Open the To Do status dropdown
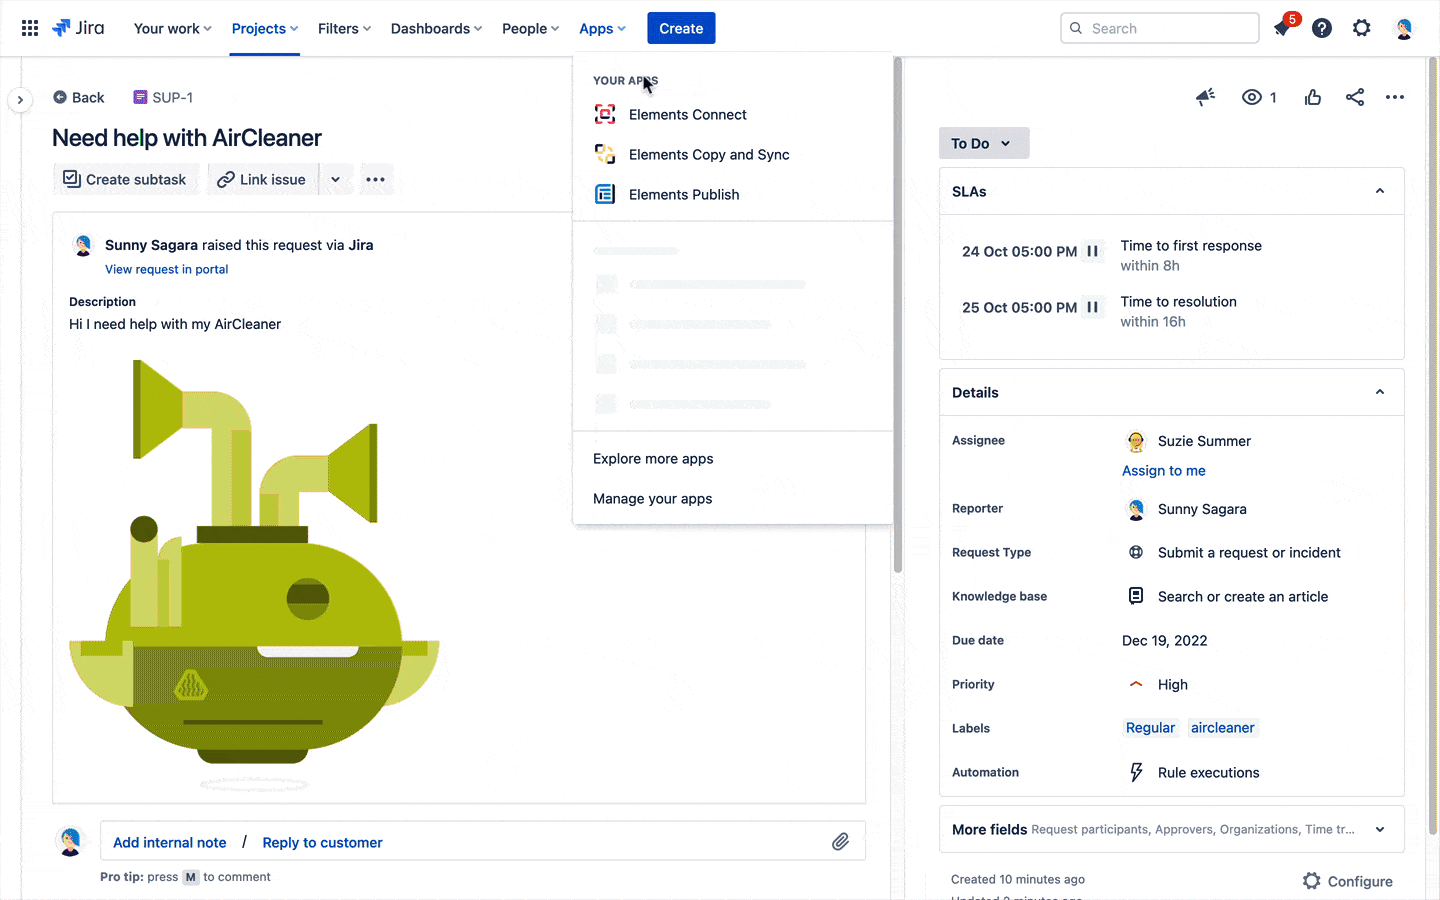 point(984,143)
